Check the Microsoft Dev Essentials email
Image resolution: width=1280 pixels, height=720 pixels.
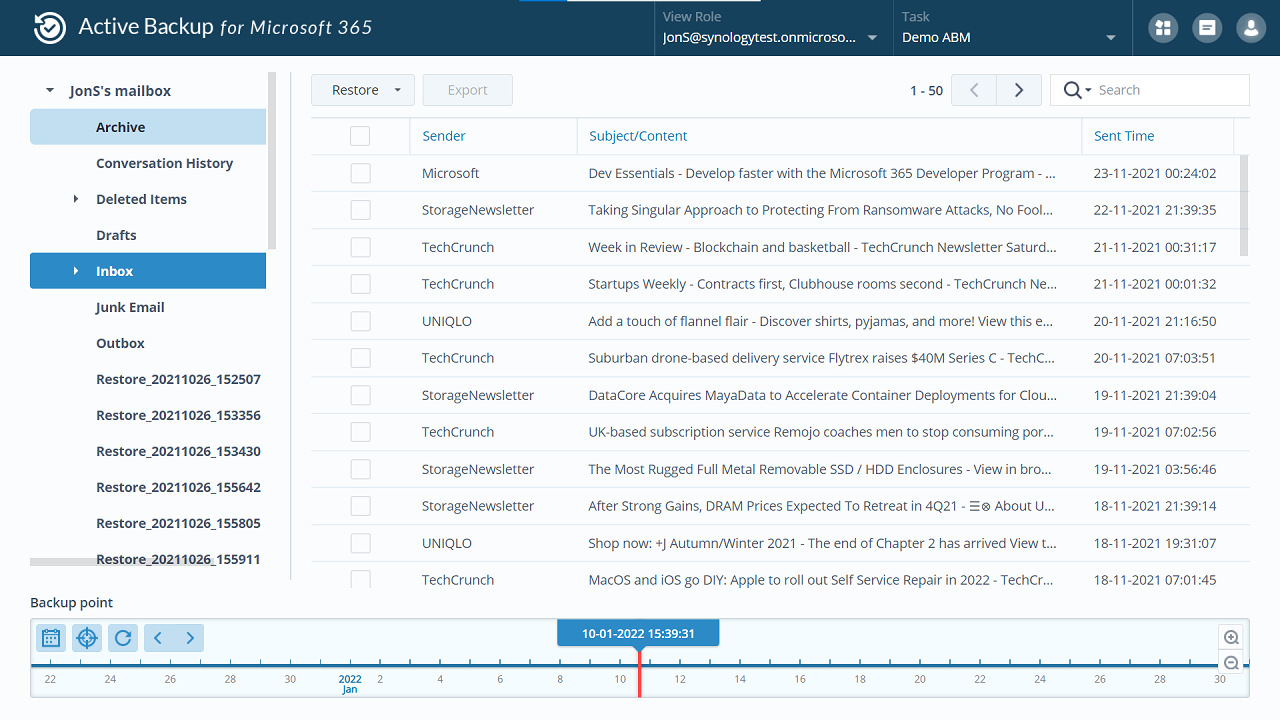[x=360, y=173]
